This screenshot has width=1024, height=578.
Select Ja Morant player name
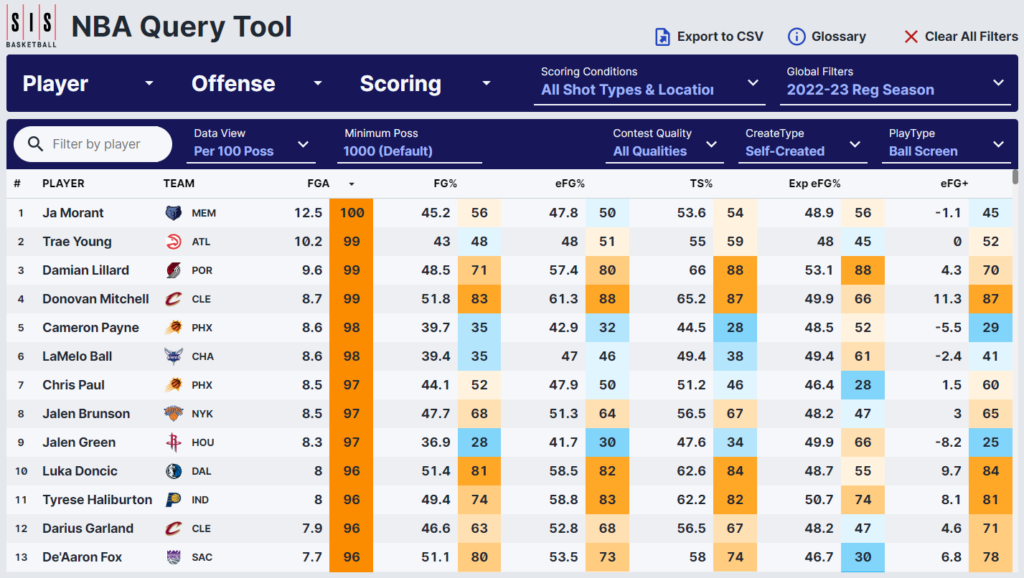point(72,213)
